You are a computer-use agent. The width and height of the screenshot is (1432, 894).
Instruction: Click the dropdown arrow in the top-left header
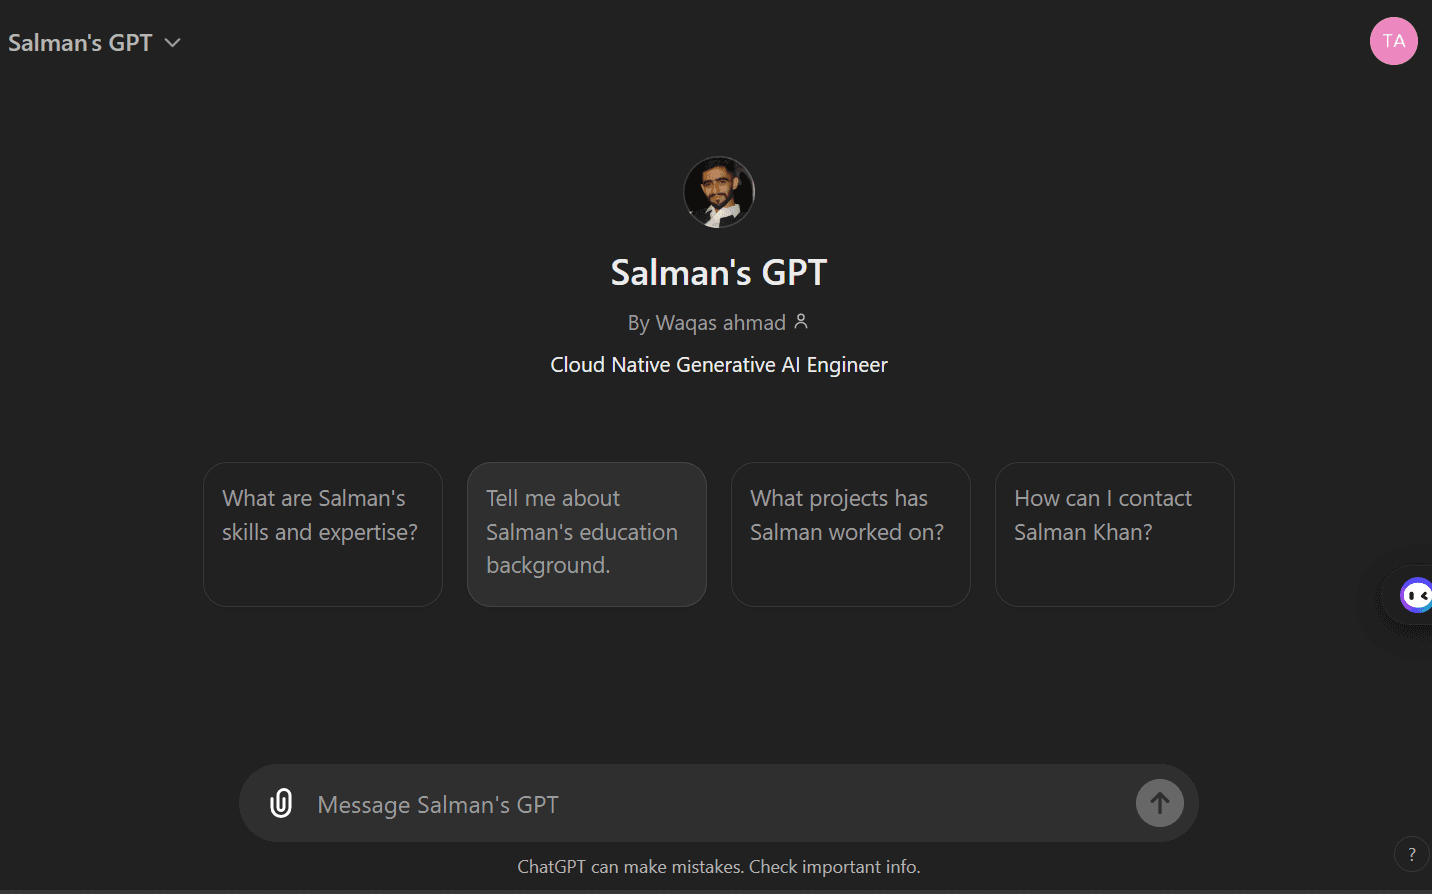[x=171, y=43]
